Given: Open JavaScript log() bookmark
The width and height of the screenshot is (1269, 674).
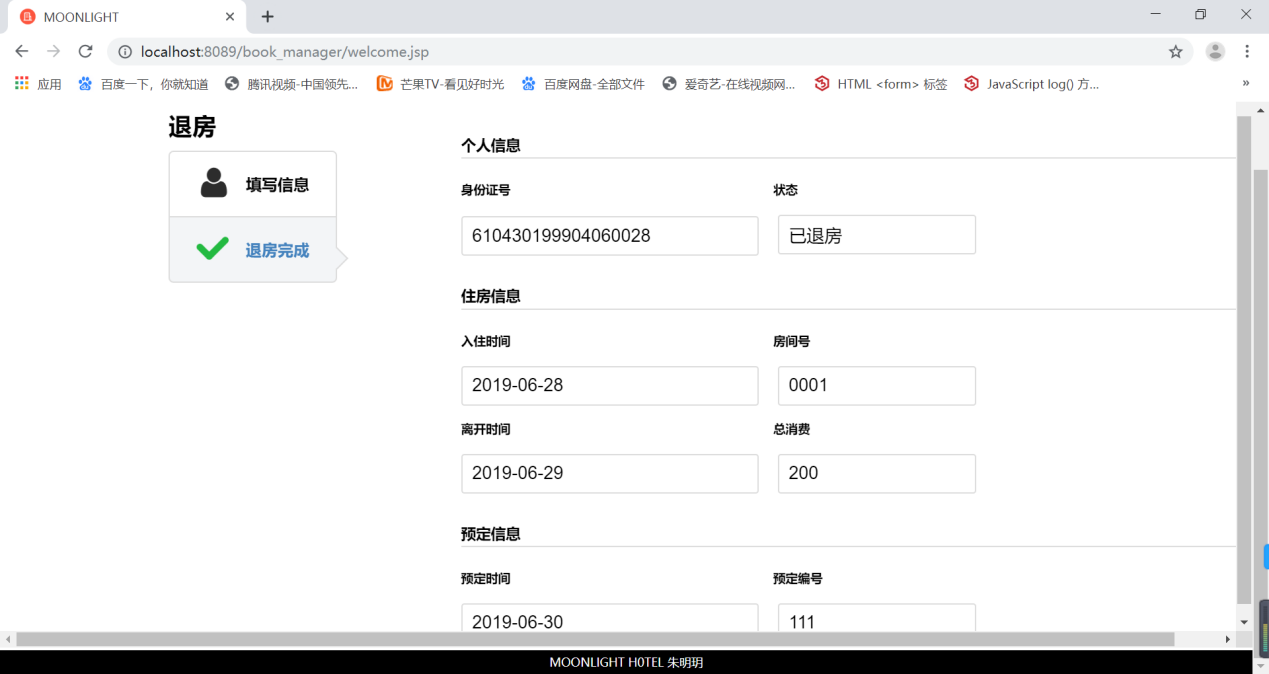Looking at the screenshot, I should [1031, 84].
